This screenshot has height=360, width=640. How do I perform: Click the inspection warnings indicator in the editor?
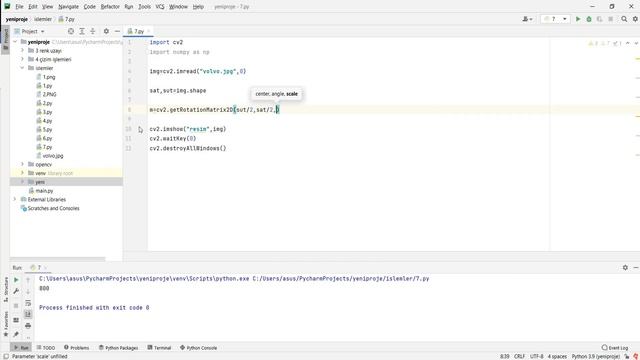(x=605, y=43)
